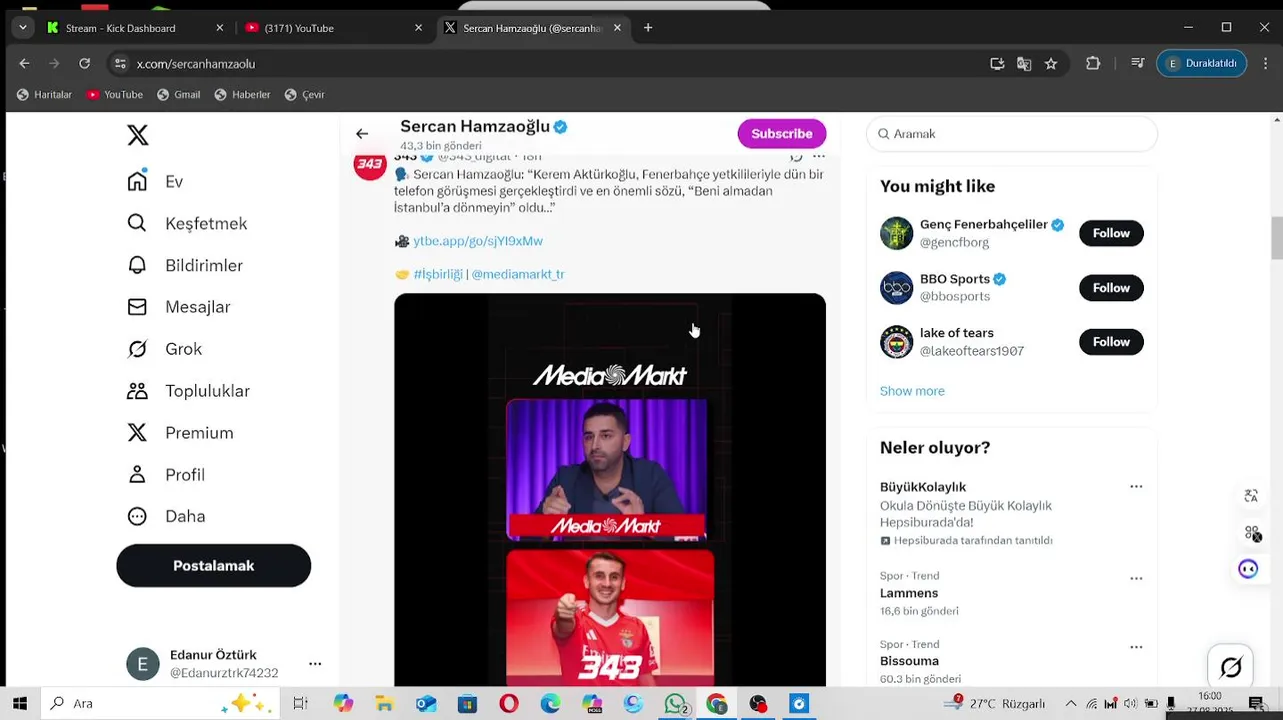
Task: Open the Duraklatıldı profile button
Action: click(1202, 63)
